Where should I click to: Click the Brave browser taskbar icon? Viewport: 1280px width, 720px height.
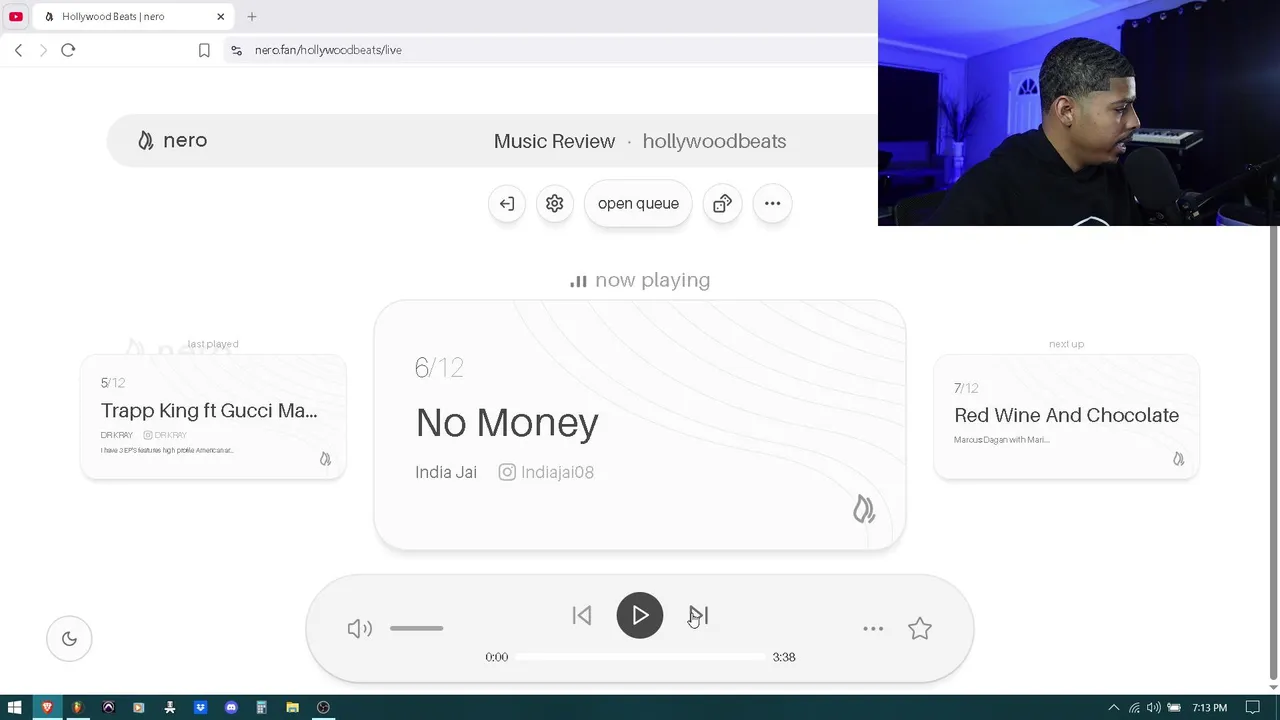(x=46, y=707)
